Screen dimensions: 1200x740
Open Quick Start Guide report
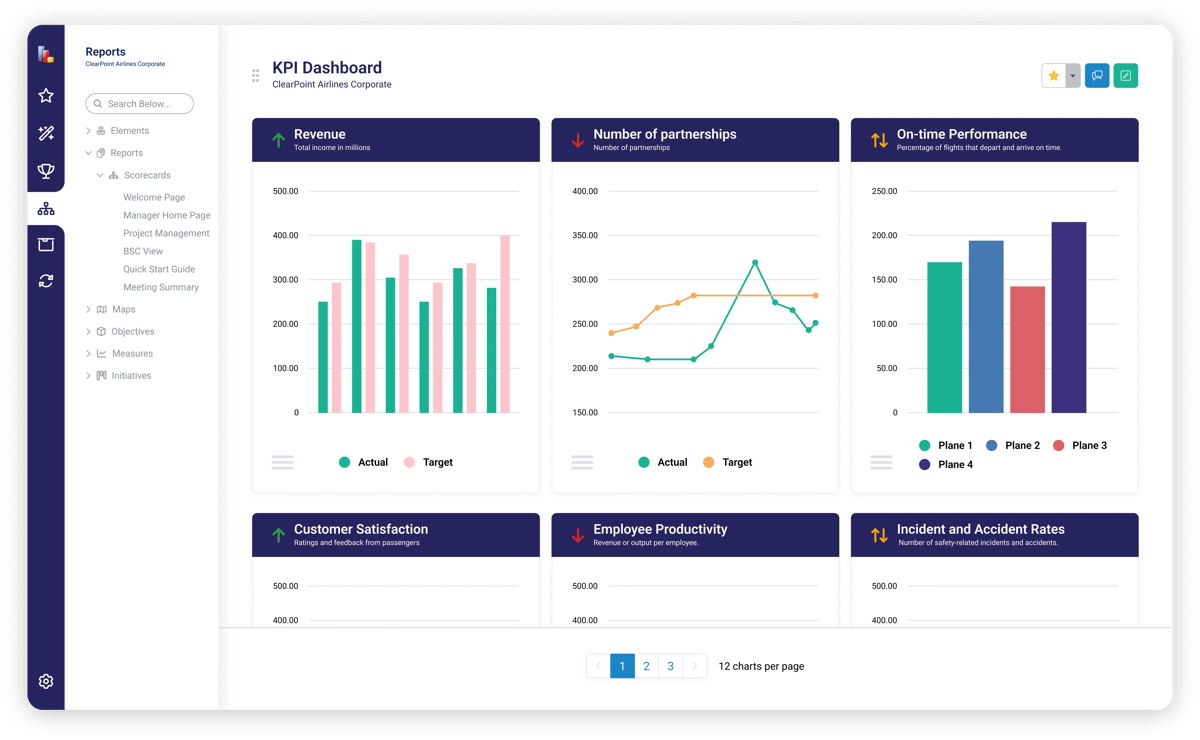pos(159,270)
